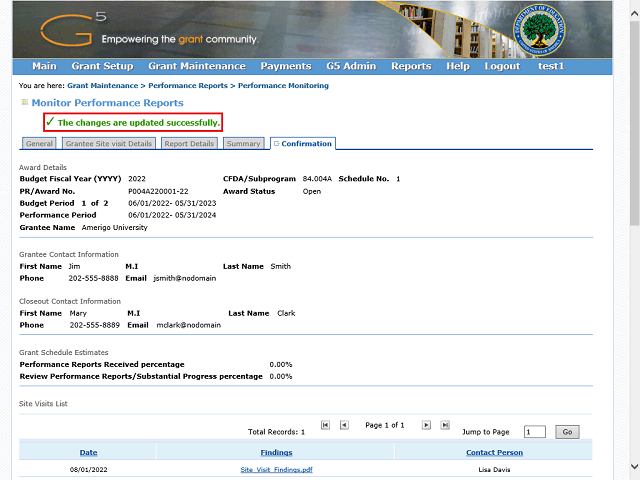Open the Grant Maintenance menu
This screenshot has height=480, width=640.
pos(197,66)
